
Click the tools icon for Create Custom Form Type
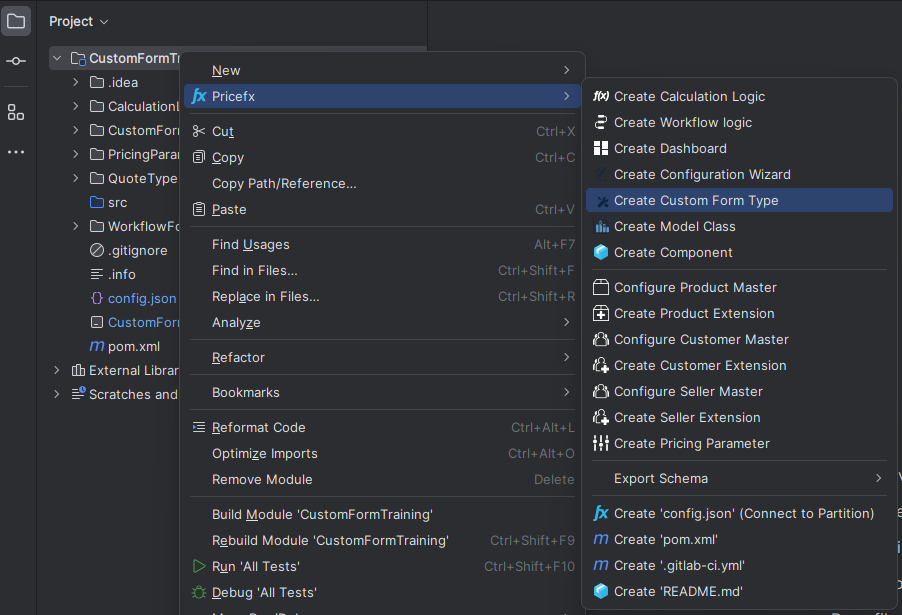pos(602,201)
